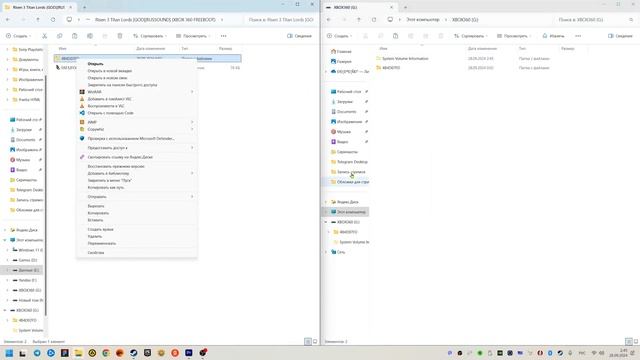
Task: Click Этот компьютер breadcrumb in right window
Action: click(423, 20)
